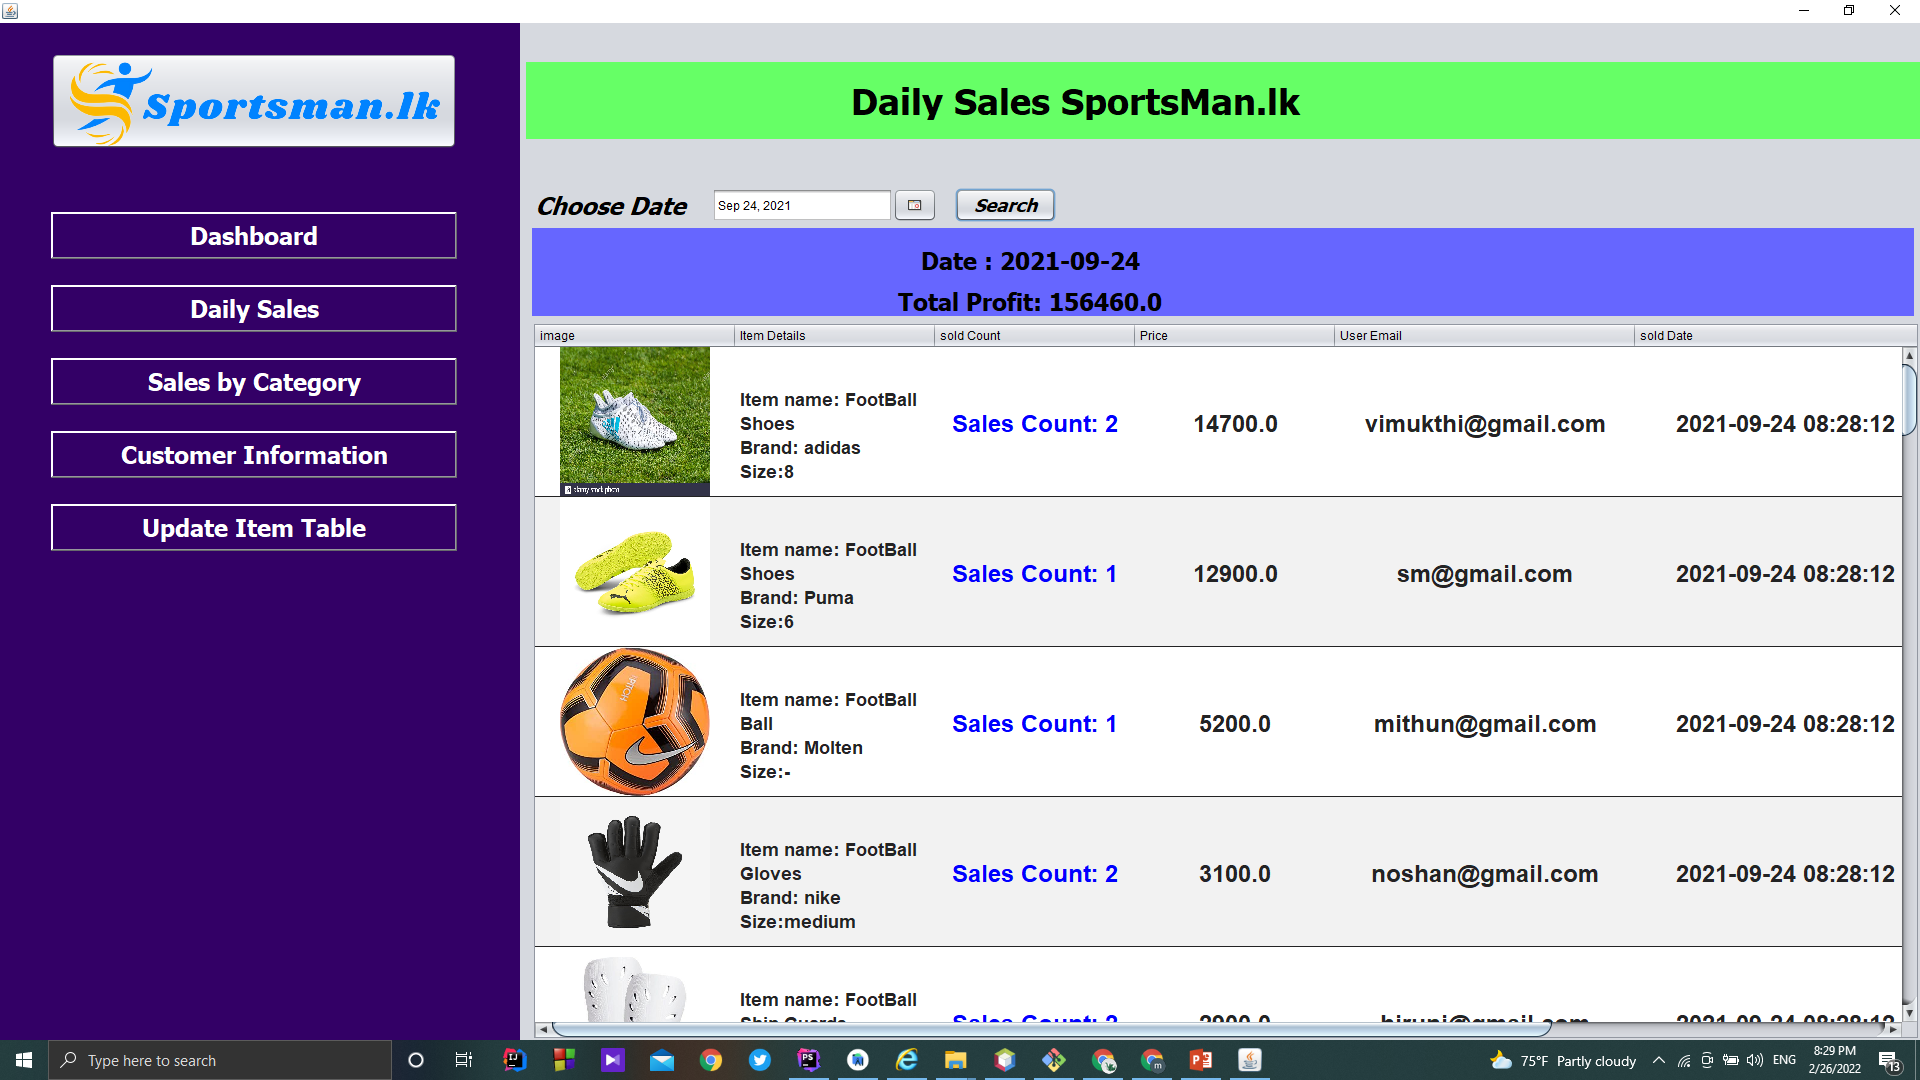The width and height of the screenshot is (1920, 1080).
Task: Click the Sportsman.lk logo
Action: tap(253, 100)
